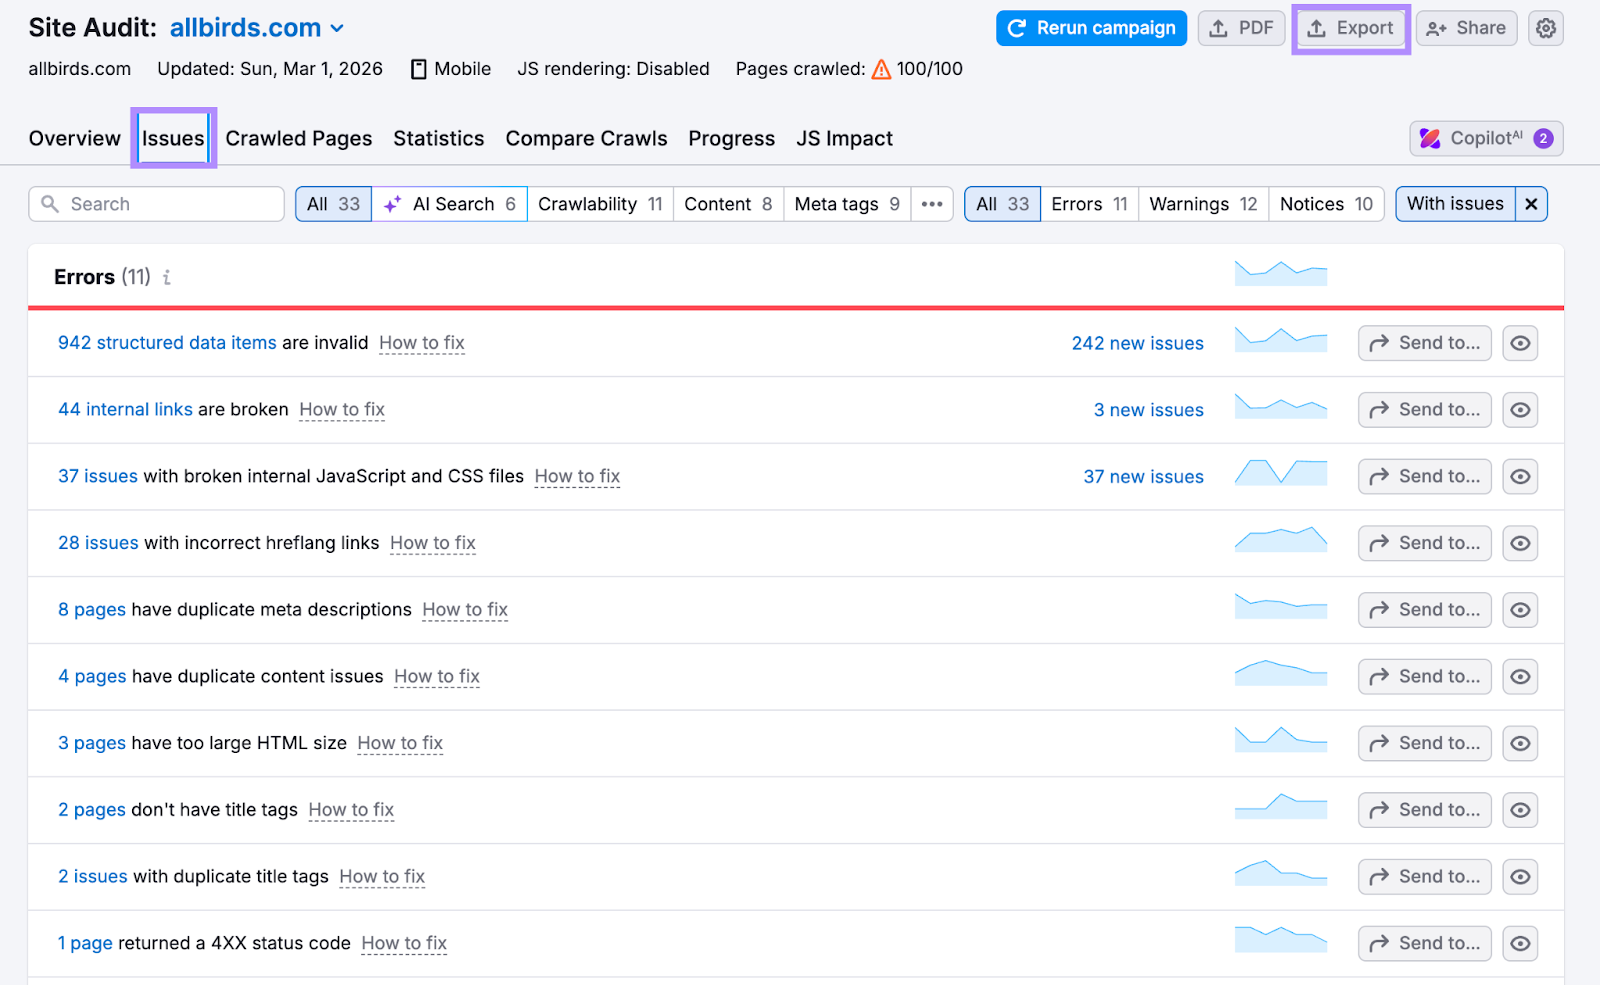Switch to the Crawled Pages tab
The image size is (1600, 985).
pyautogui.click(x=298, y=138)
